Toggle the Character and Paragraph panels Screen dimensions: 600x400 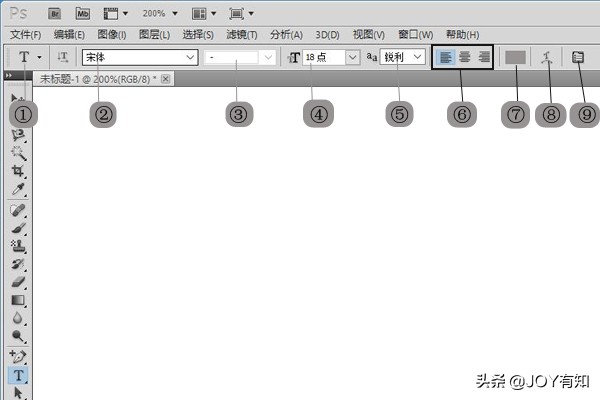577,57
